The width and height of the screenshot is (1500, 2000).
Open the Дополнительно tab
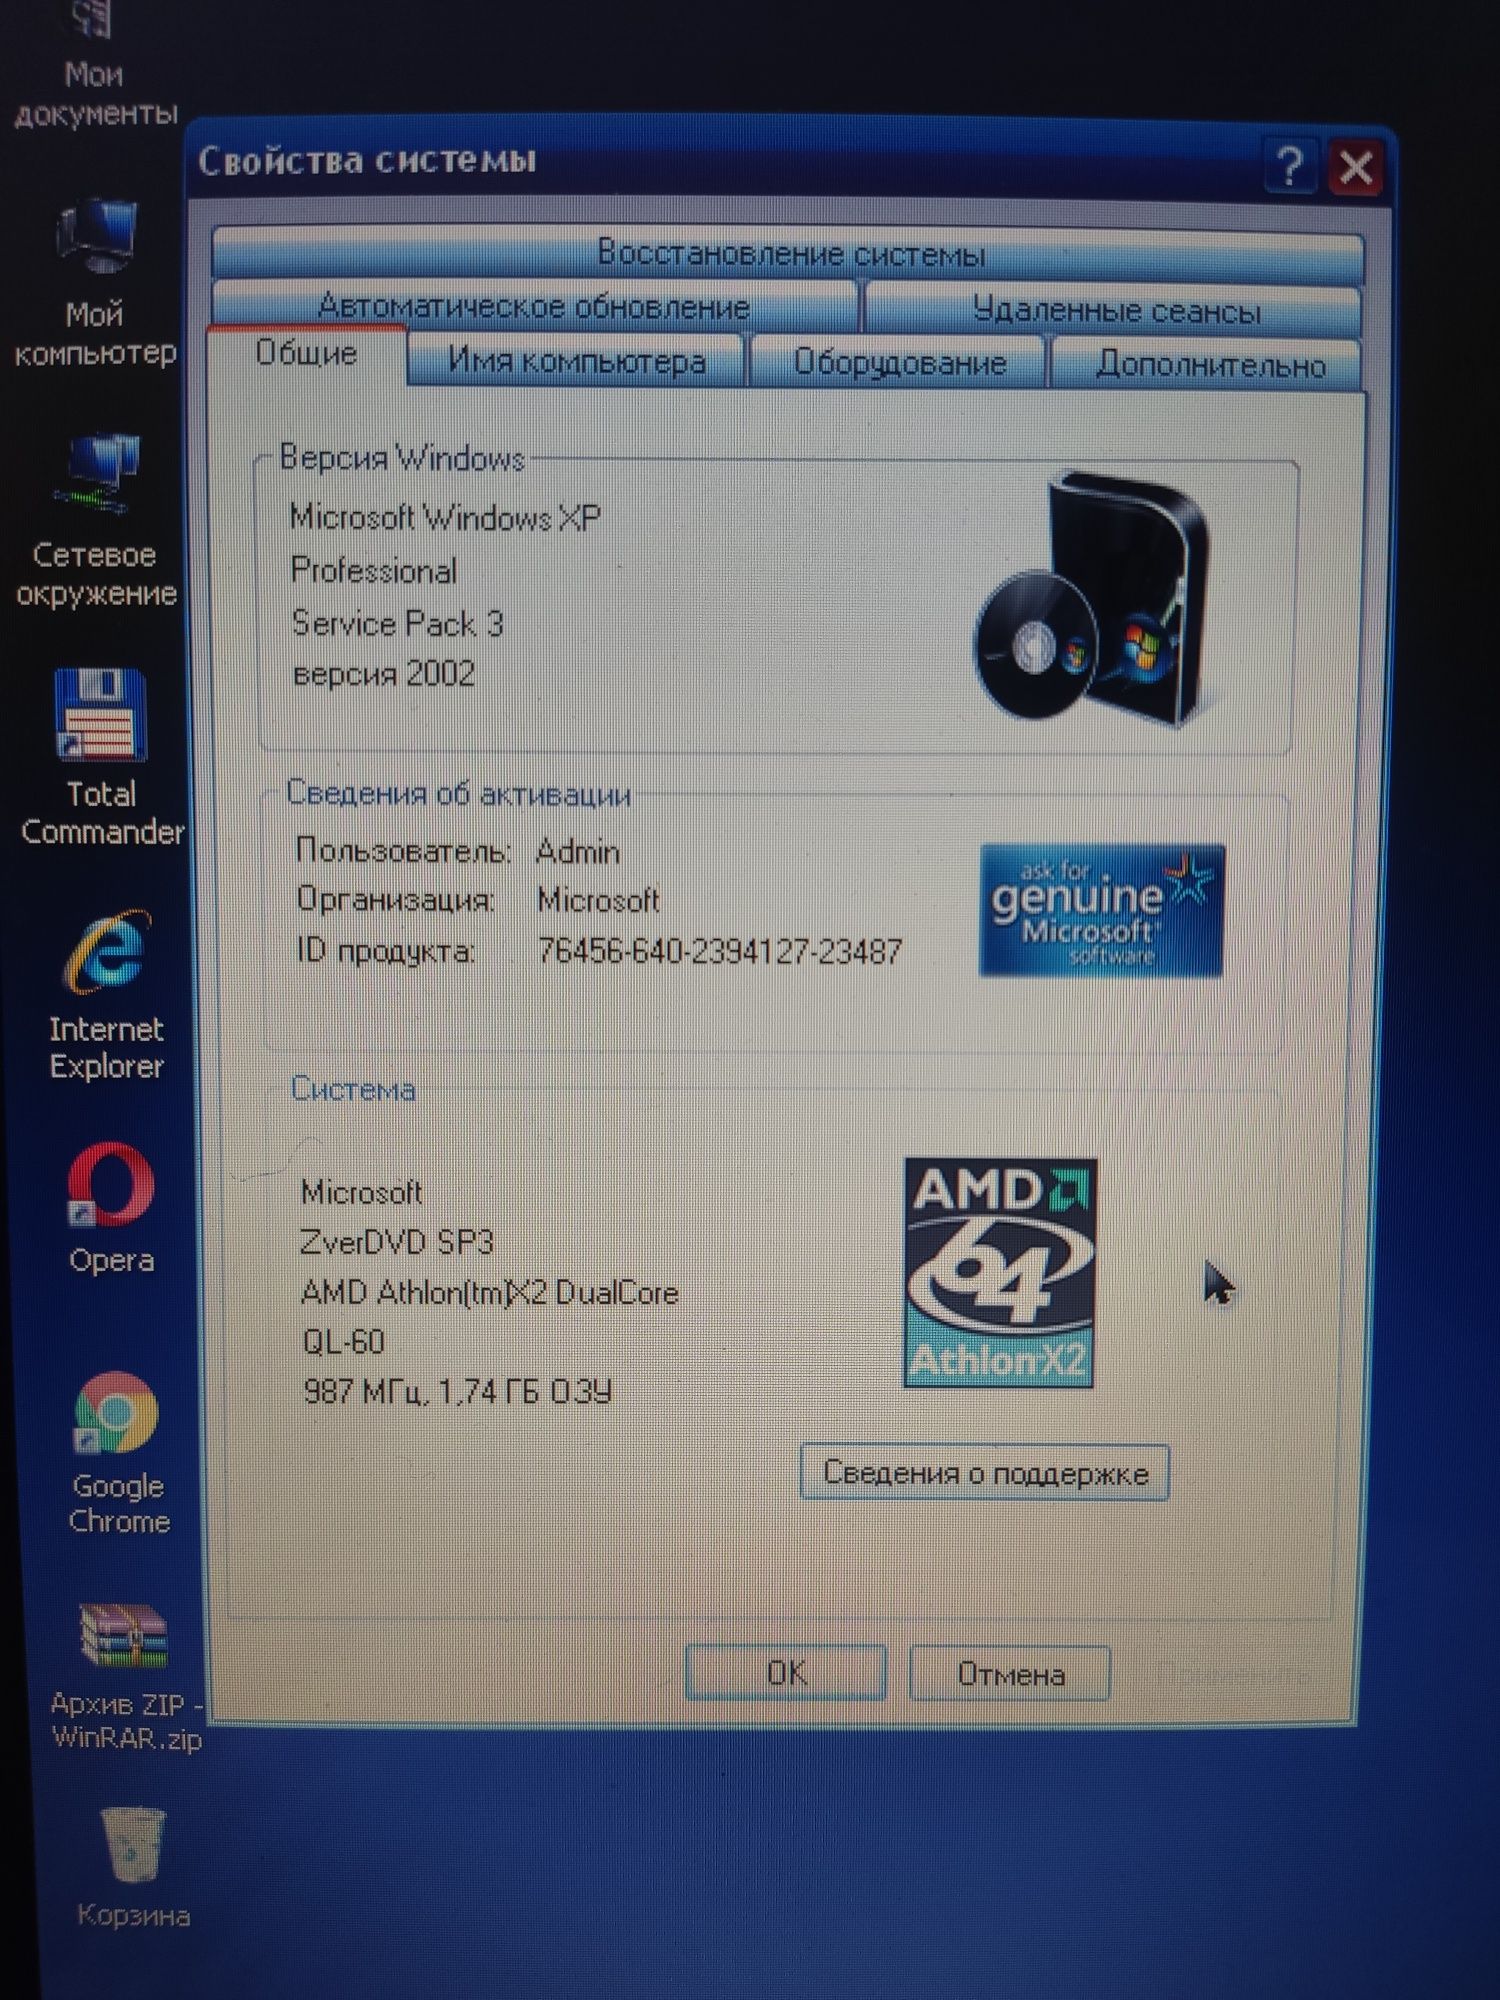tap(1208, 364)
